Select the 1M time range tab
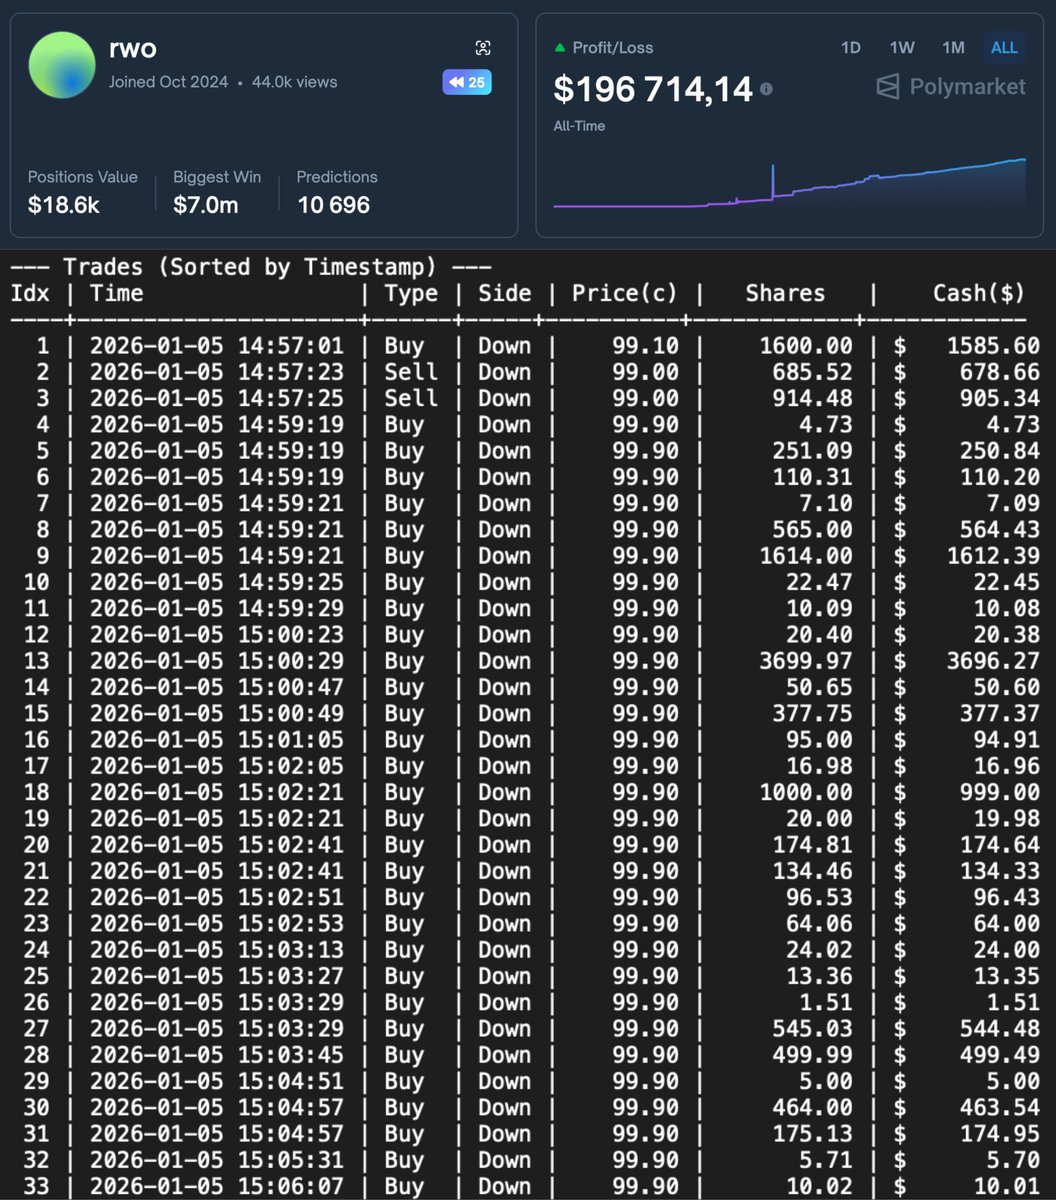Image resolution: width=1056 pixels, height=1200 pixels. (x=953, y=48)
